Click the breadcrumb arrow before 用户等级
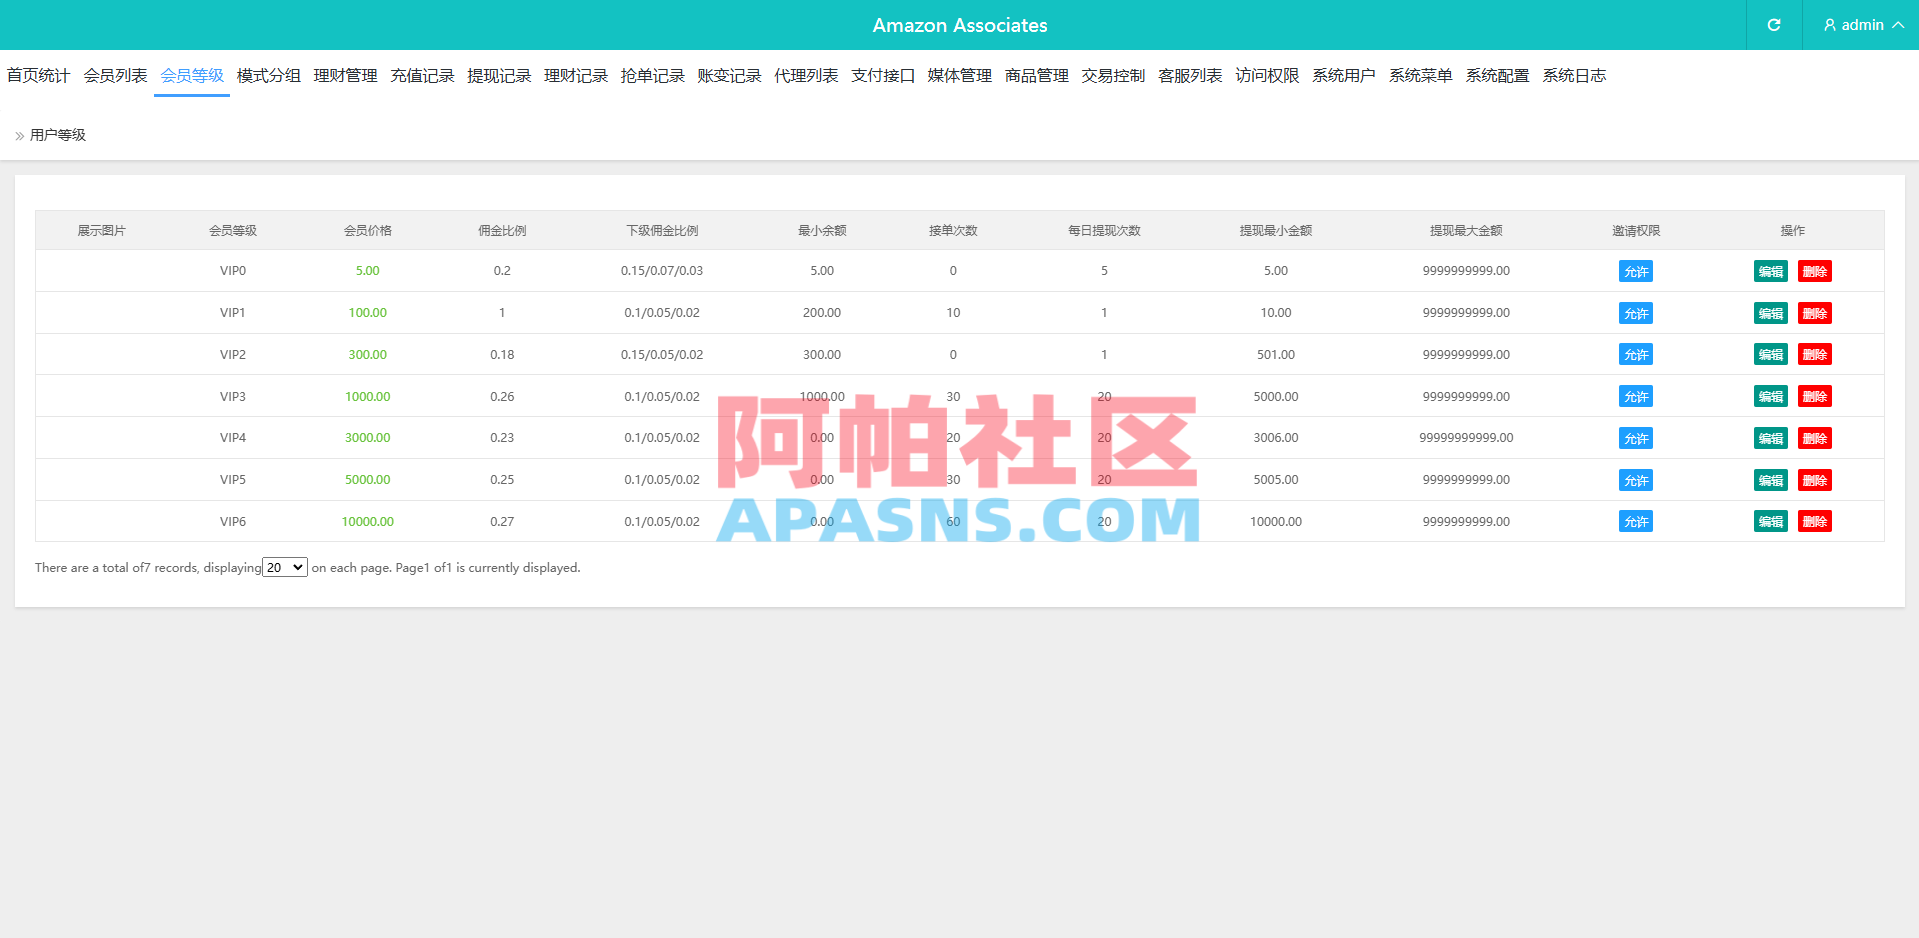This screenshot has height=938, width=1919. [17, 134]
